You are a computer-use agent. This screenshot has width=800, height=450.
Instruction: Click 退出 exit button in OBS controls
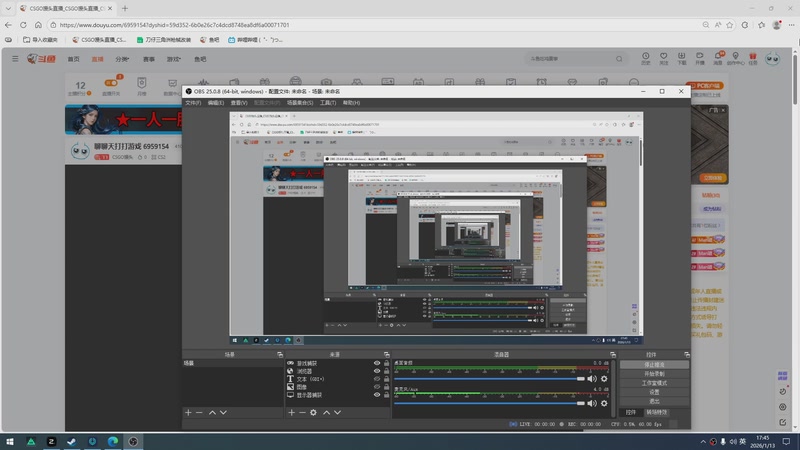click(x=654, y=402)
